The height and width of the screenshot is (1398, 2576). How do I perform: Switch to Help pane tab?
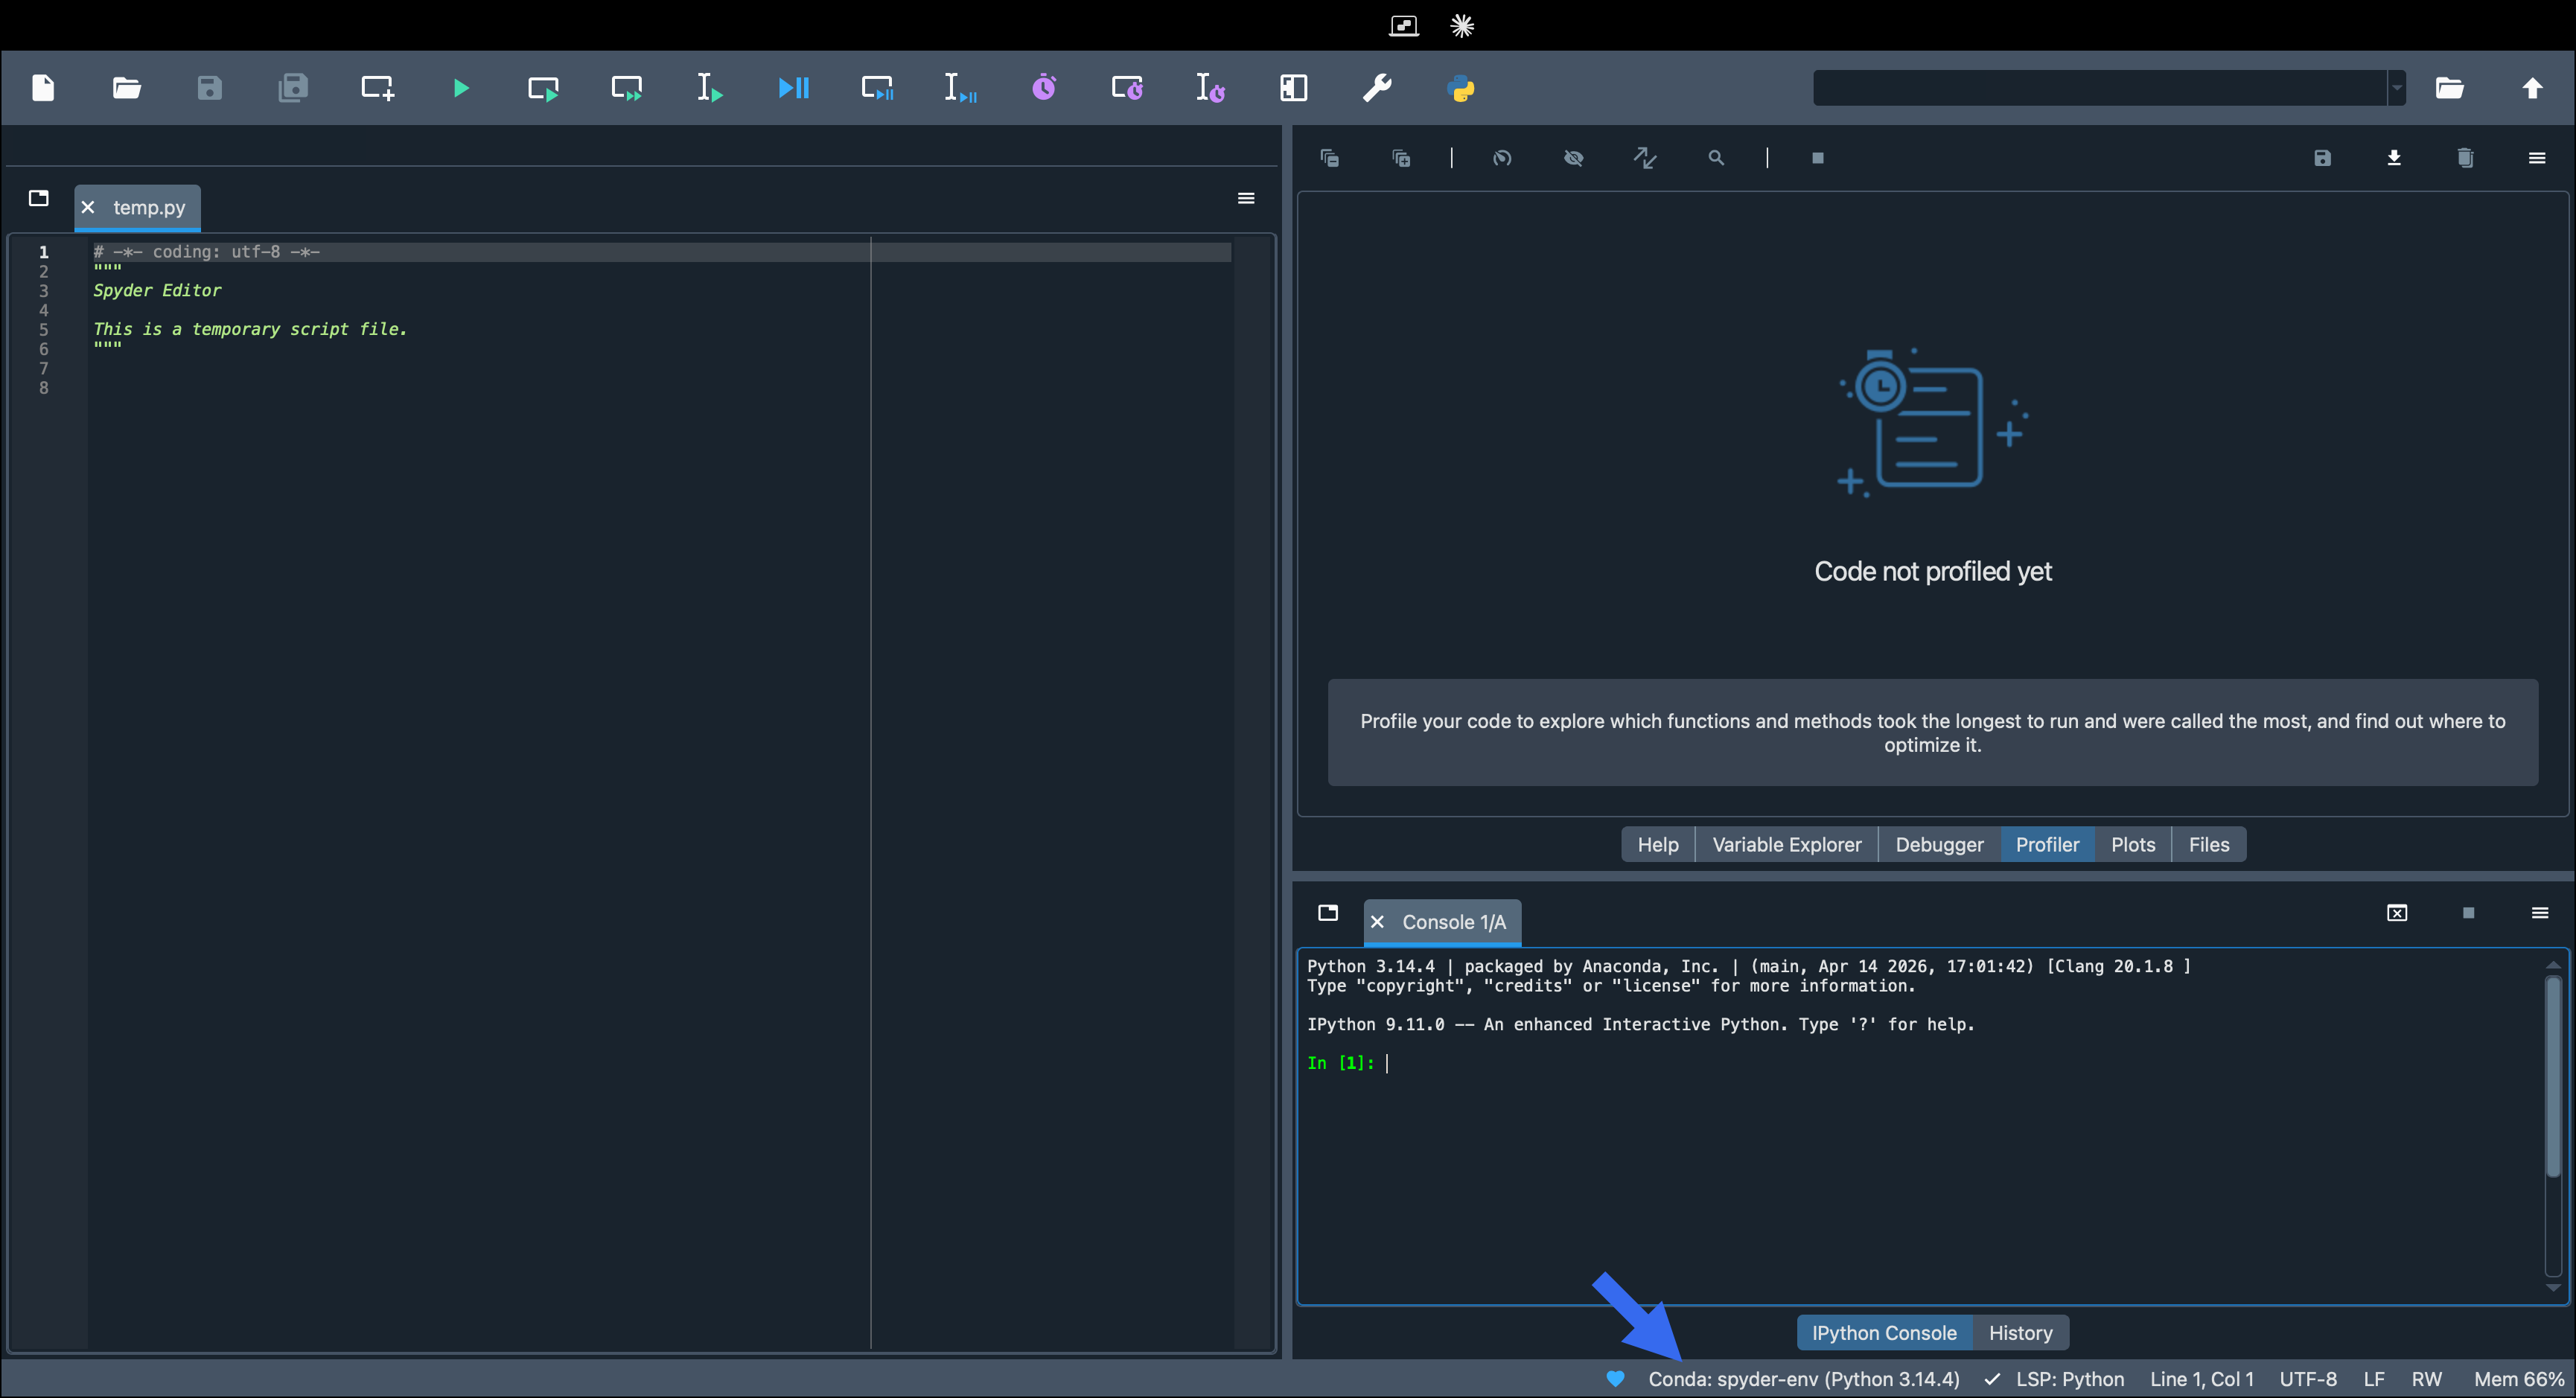tap(1658, 844)
